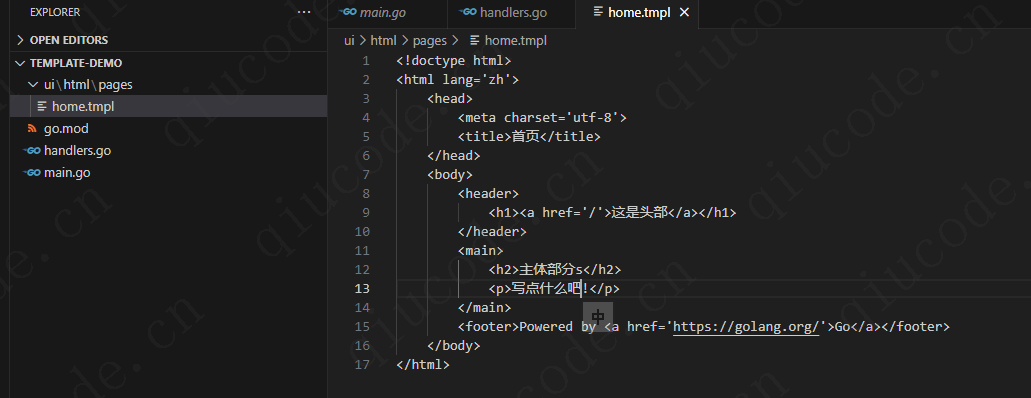1031x398 pixels.
Task: Click the <title>首页</title> line
Action: [x=529, y=137]
